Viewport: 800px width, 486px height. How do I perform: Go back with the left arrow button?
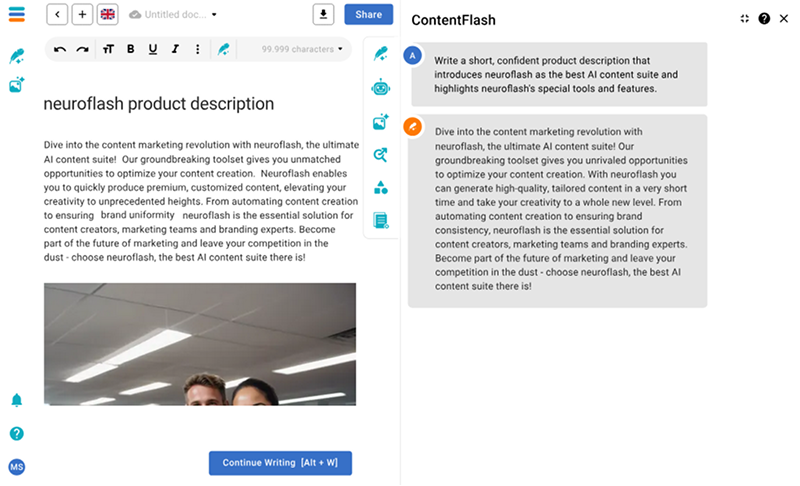pyautogui.click(x=57, y=14)
